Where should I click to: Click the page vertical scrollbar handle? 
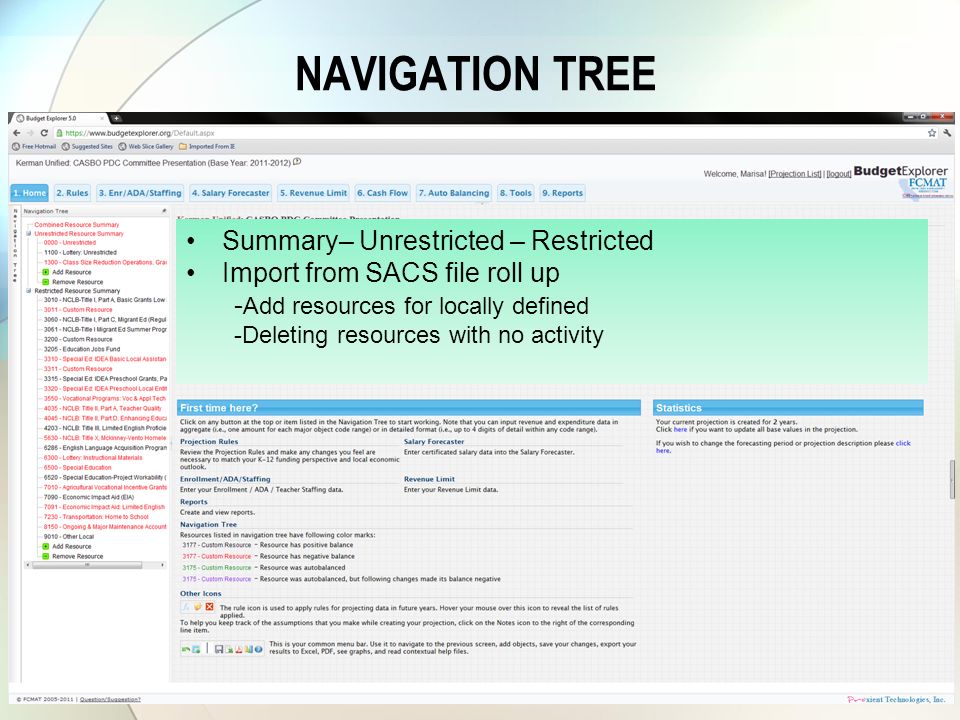(x=952, y=479)
